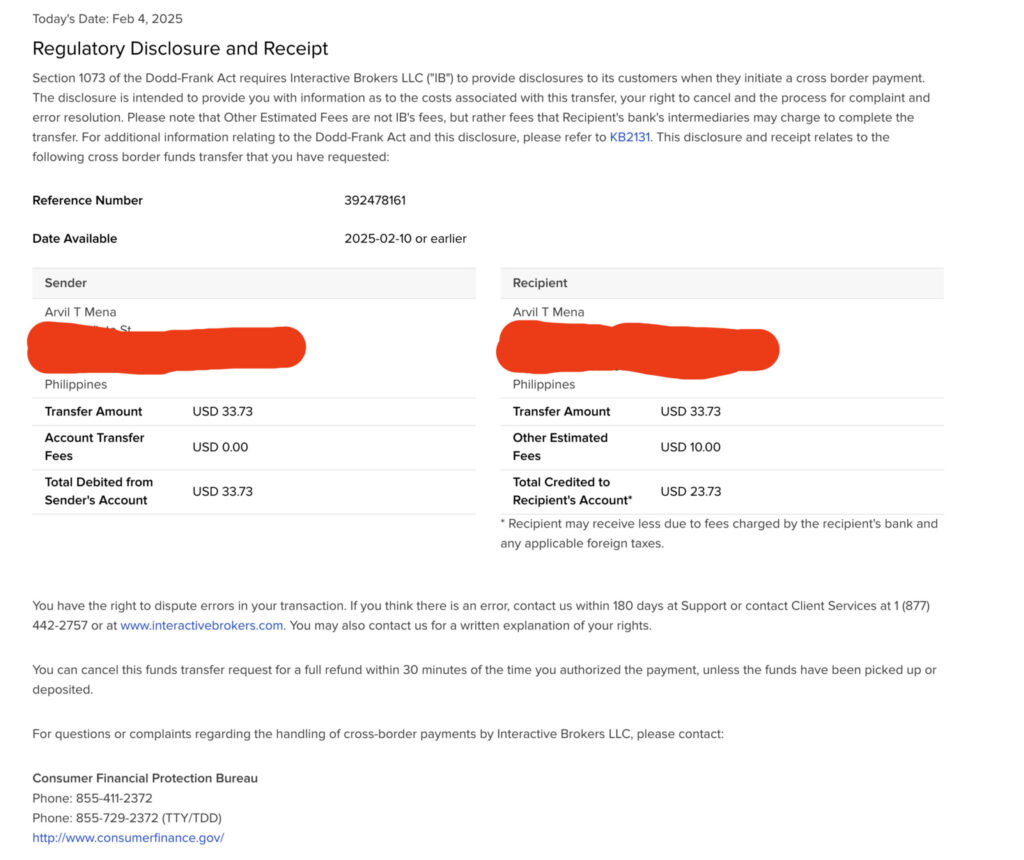Click Total Debited from Sender's Account amount
1024x860 pixels.
tap(222, 492)
